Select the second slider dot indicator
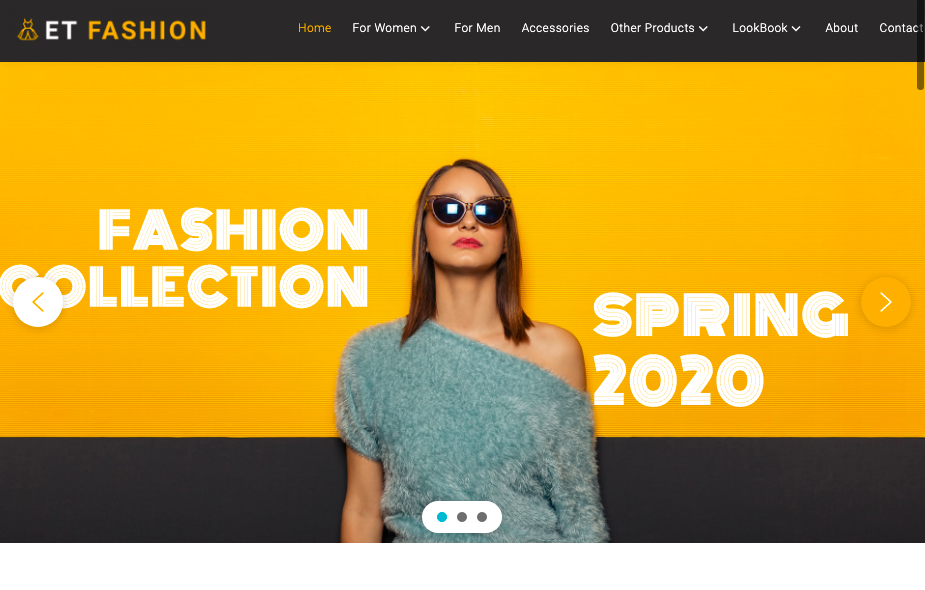Screen dimensions: 925x590 pos(462,517)
